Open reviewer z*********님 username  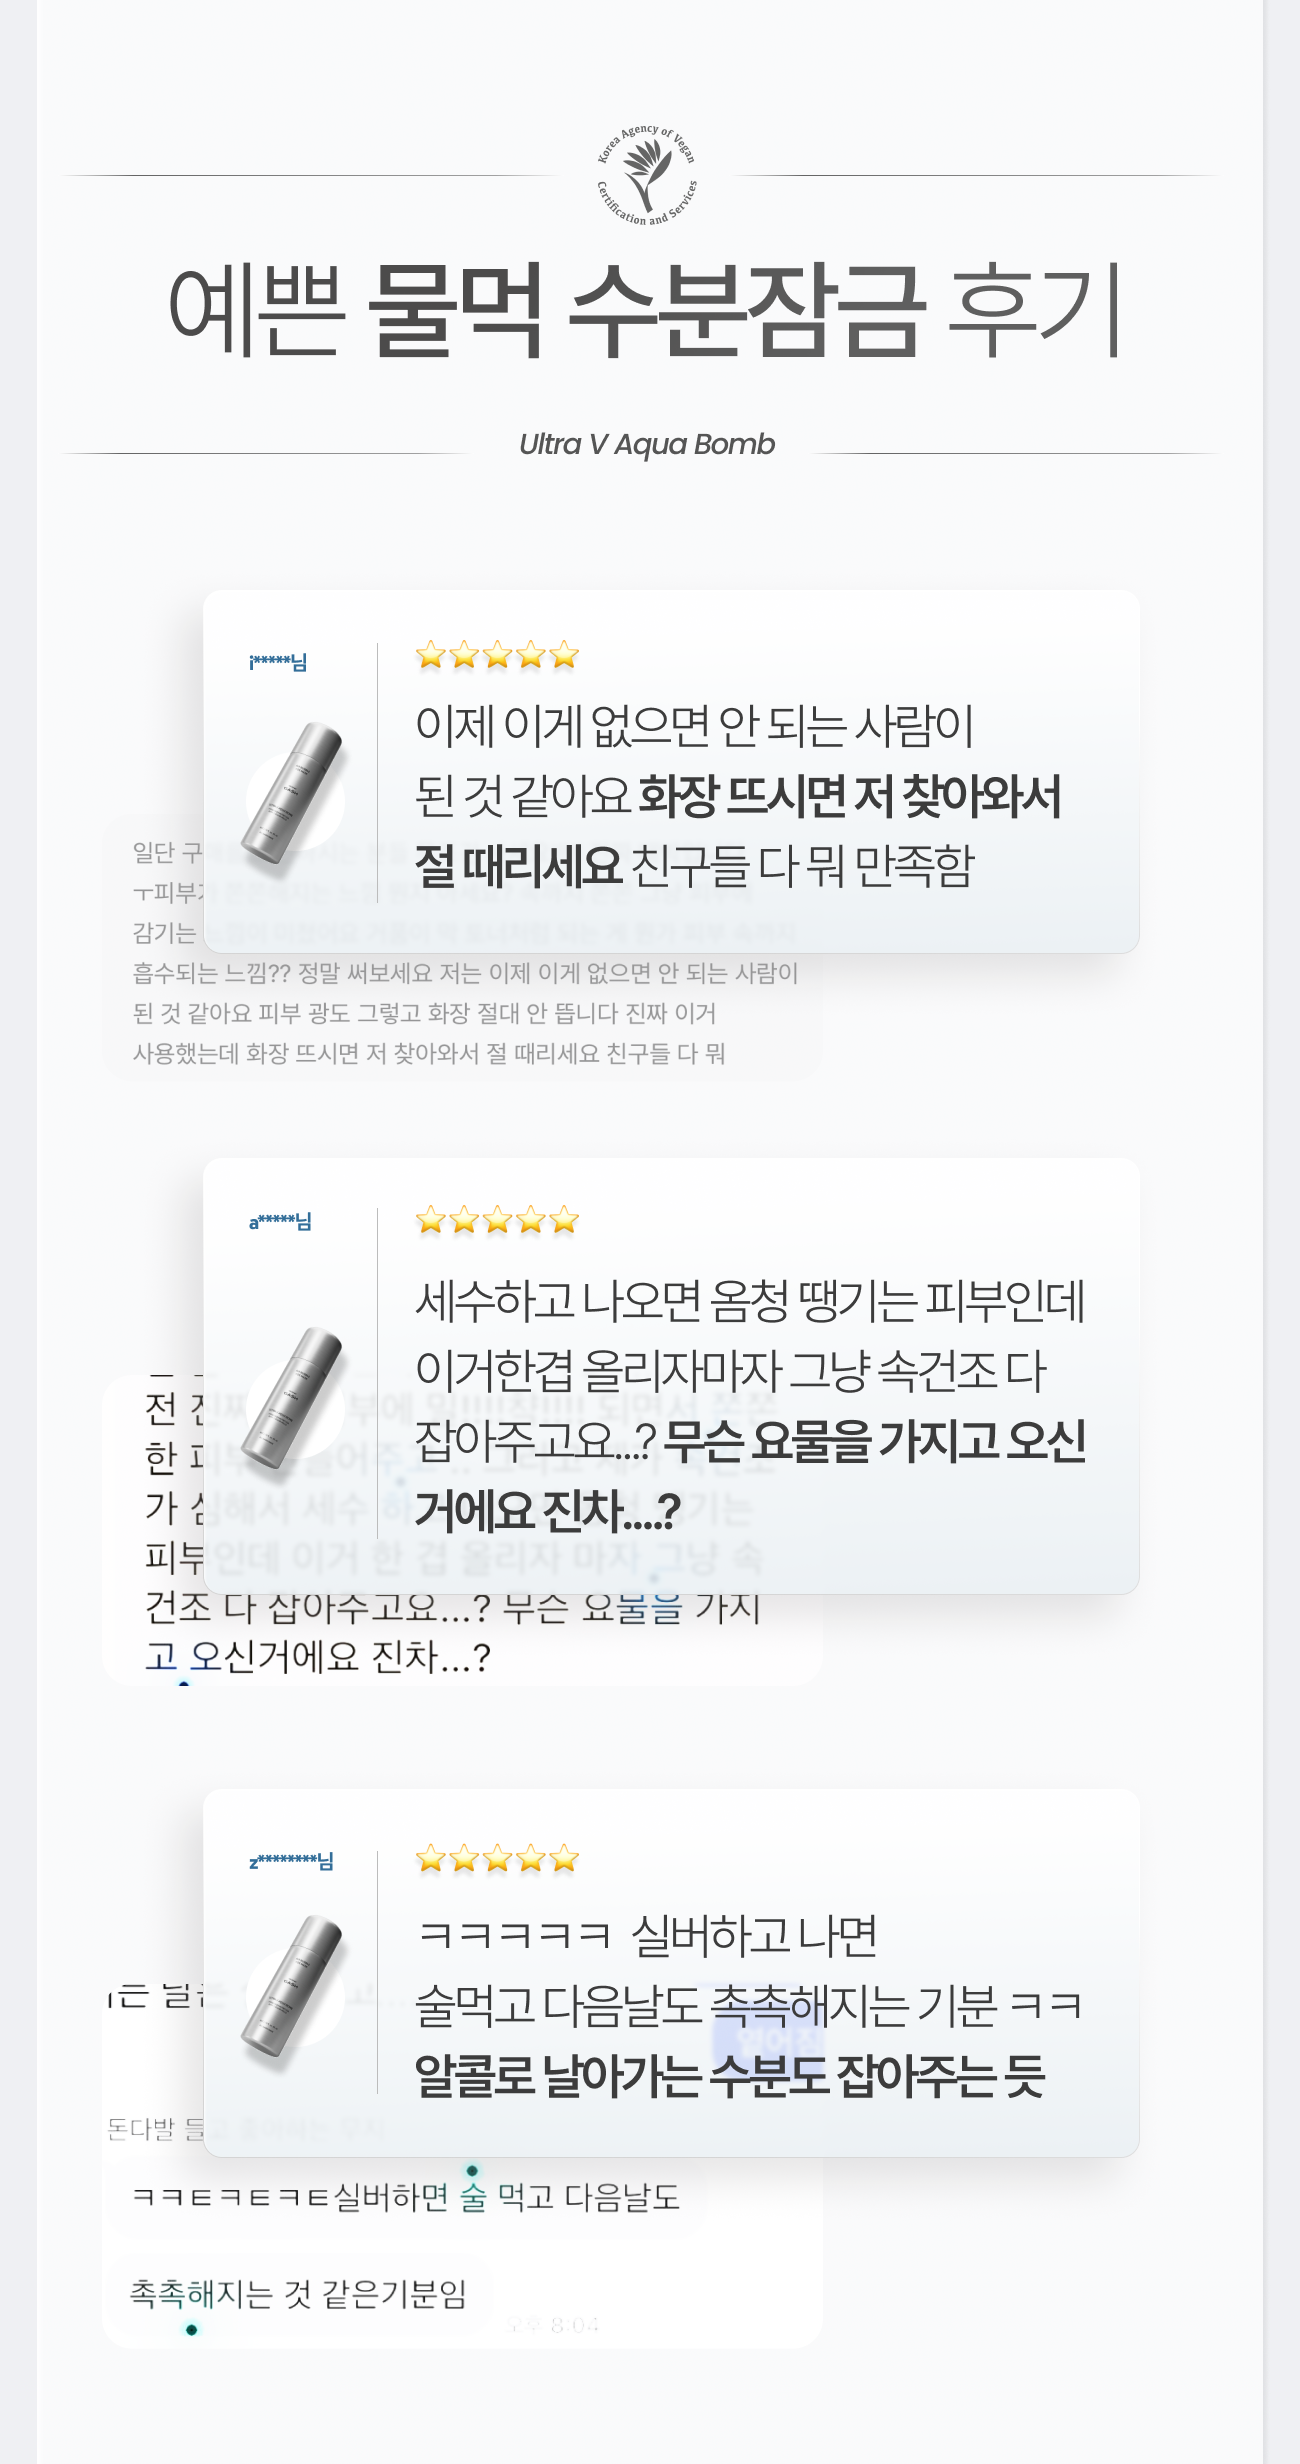click(291, 1861)
